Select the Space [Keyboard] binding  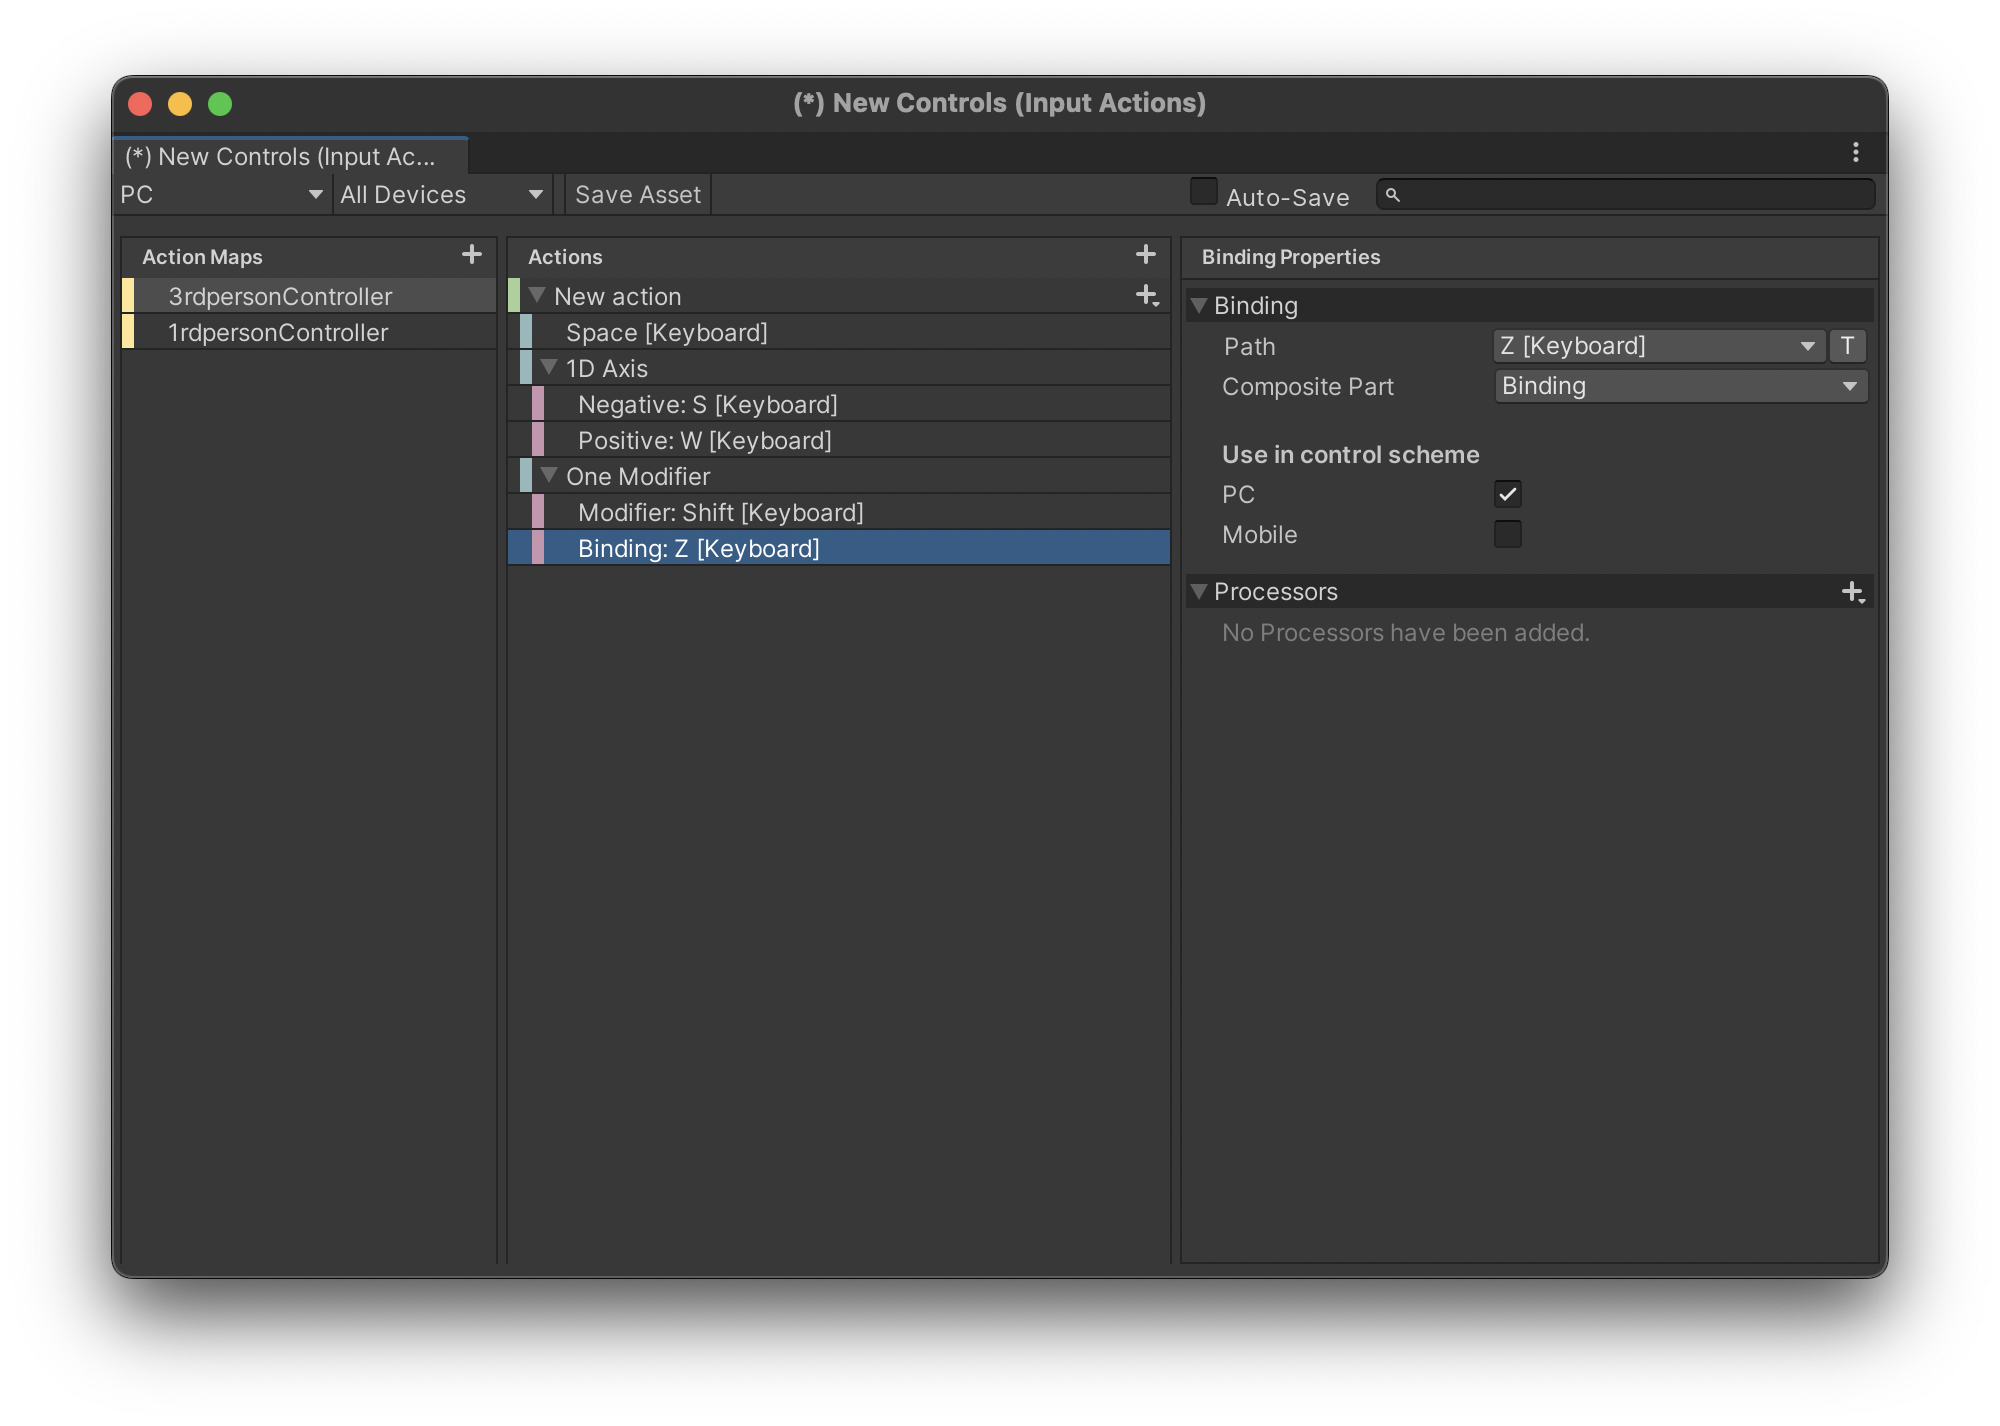click(666, 332)
